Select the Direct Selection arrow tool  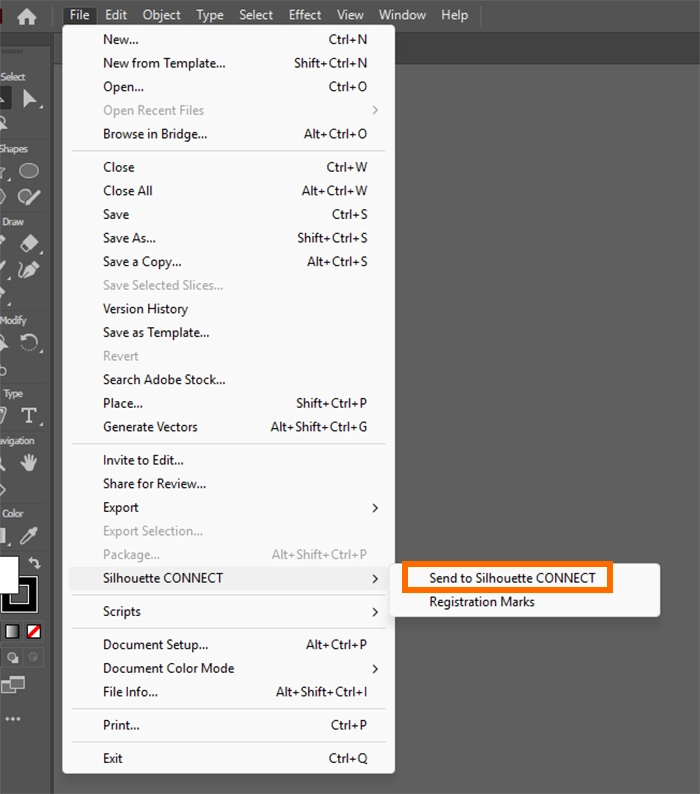[30, 98]
